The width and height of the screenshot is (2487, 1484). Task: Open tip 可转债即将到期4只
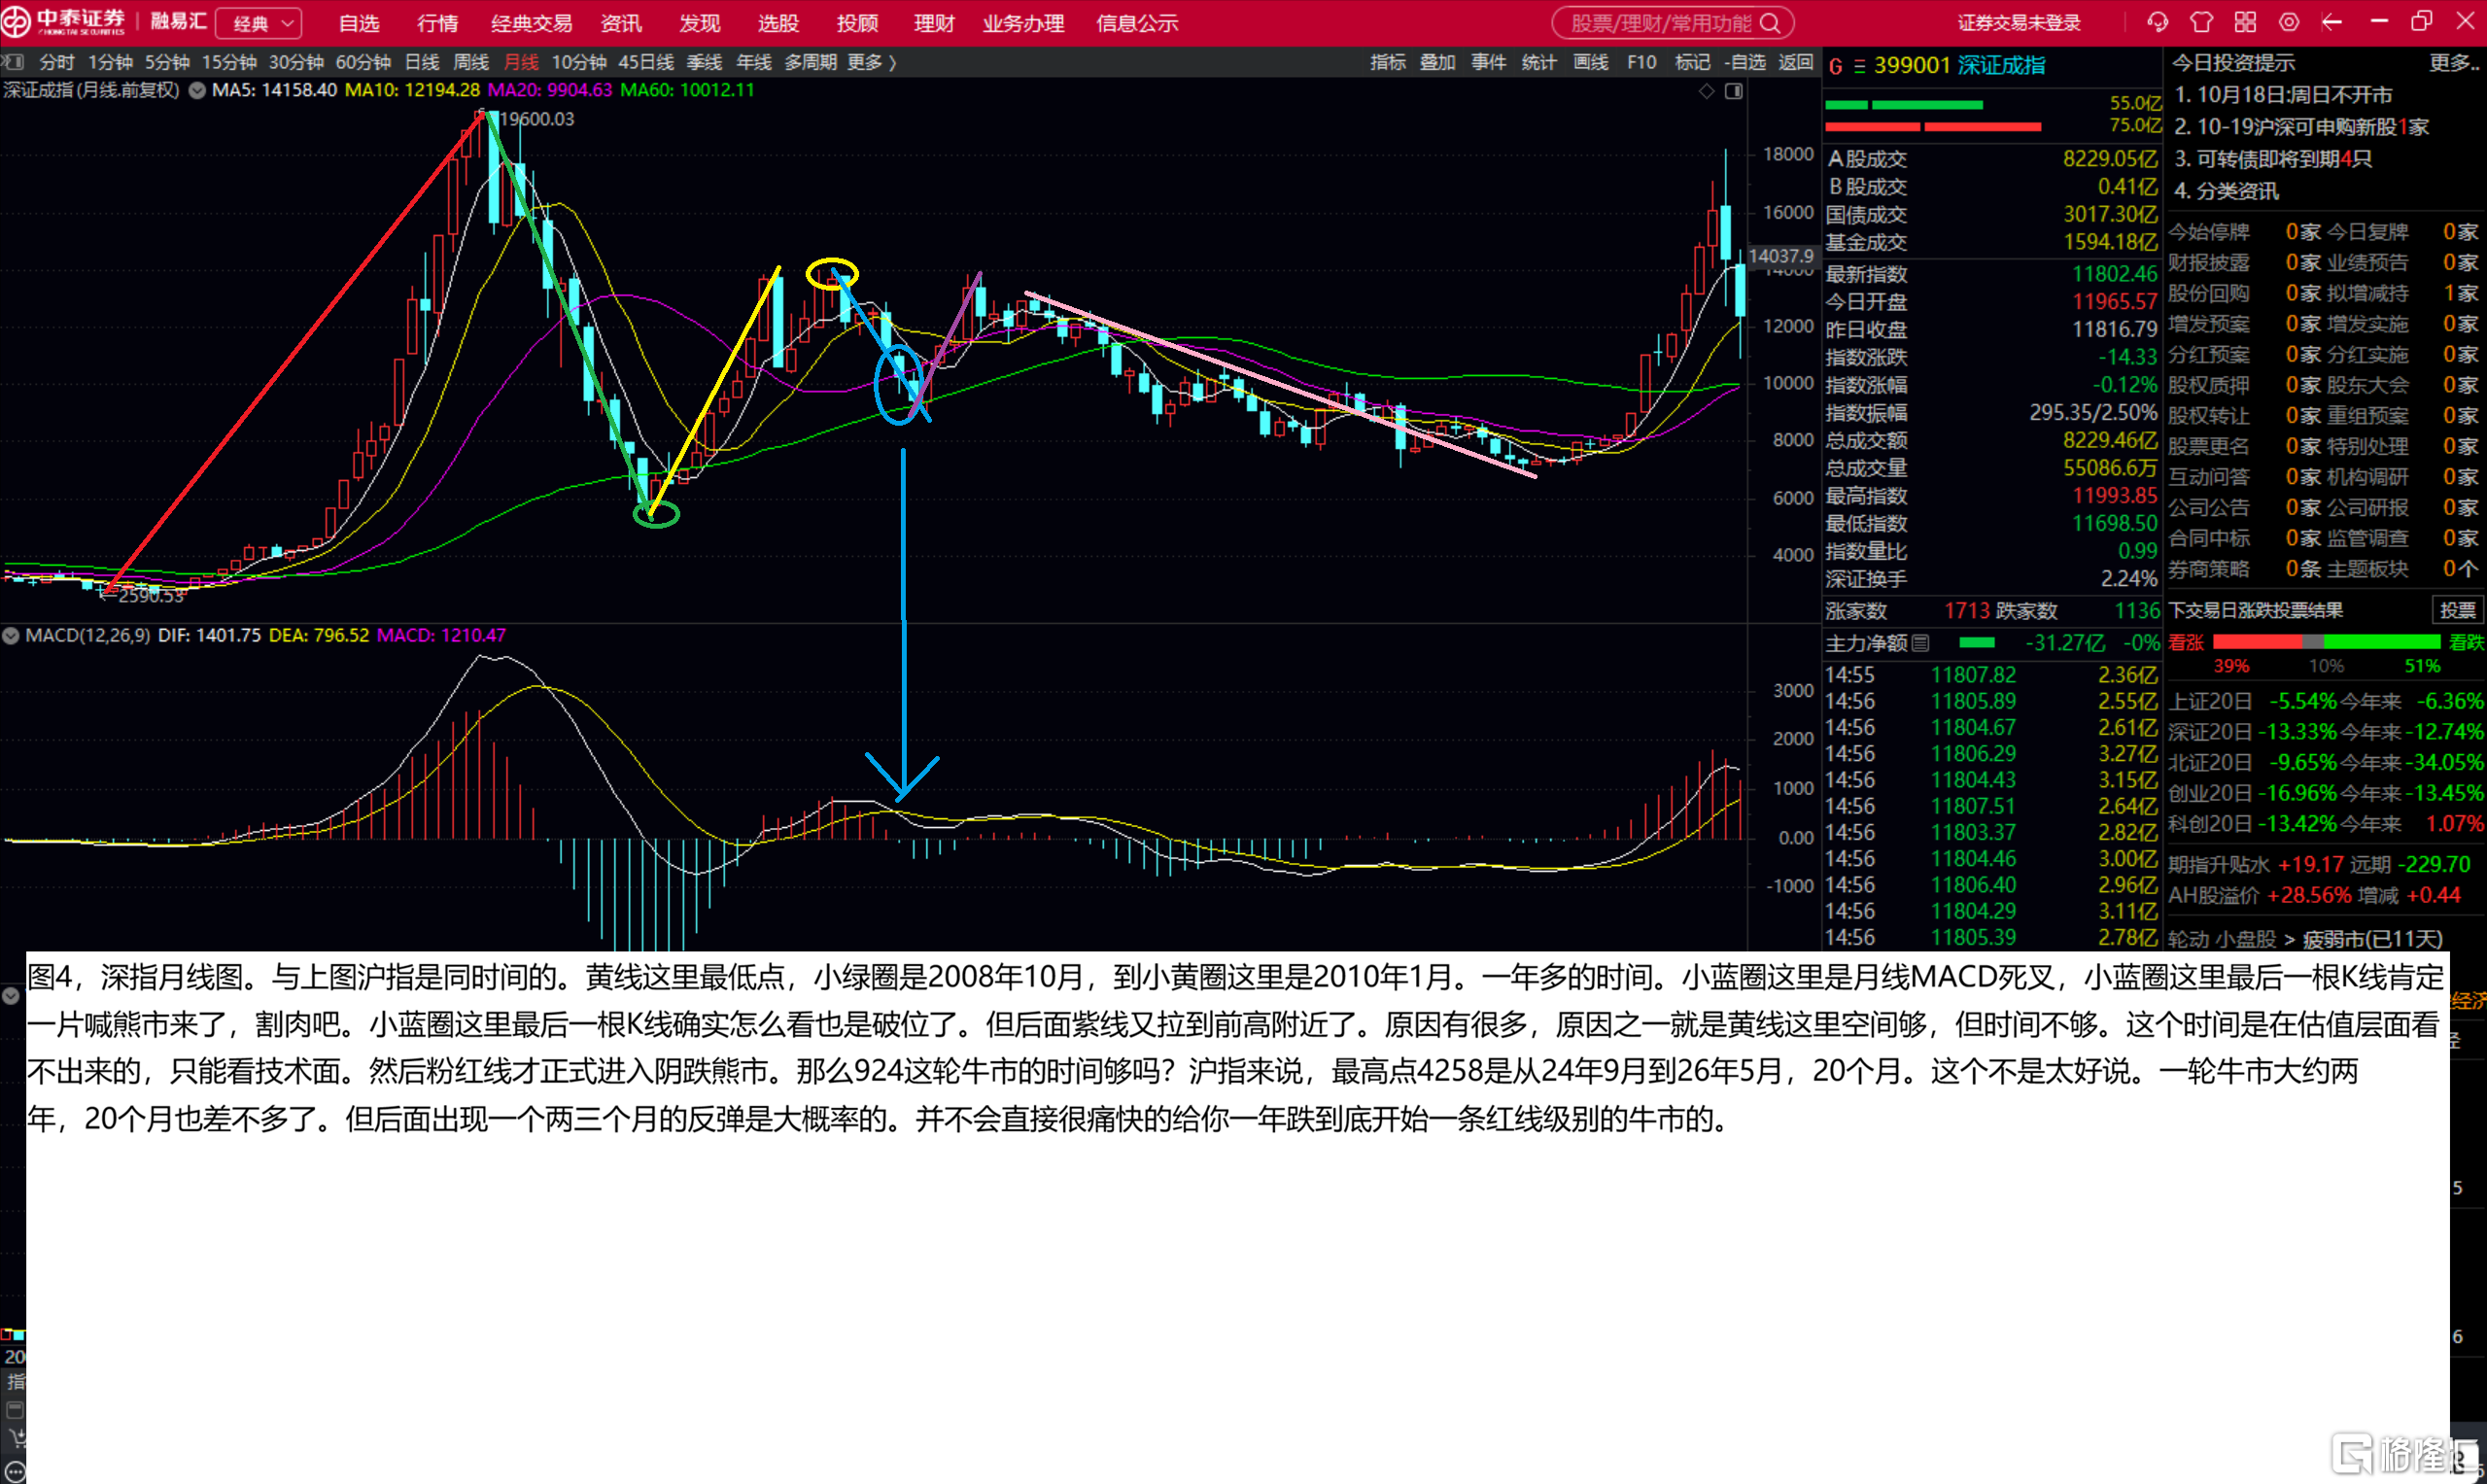(2272, 159)
